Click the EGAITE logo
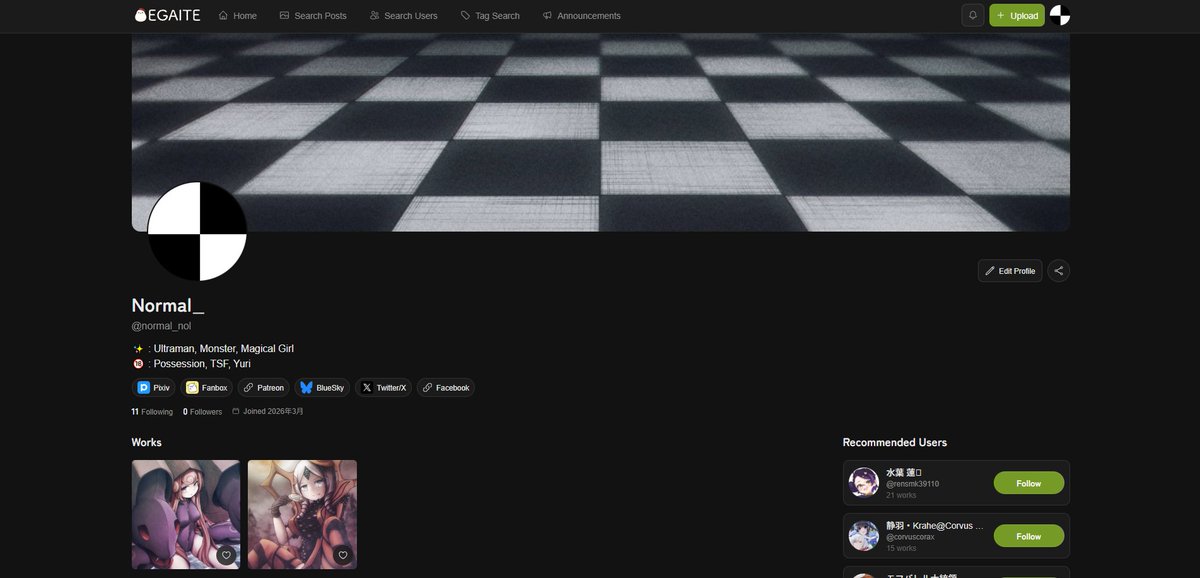Viewport: 1200px width, 578px height. 168,15
